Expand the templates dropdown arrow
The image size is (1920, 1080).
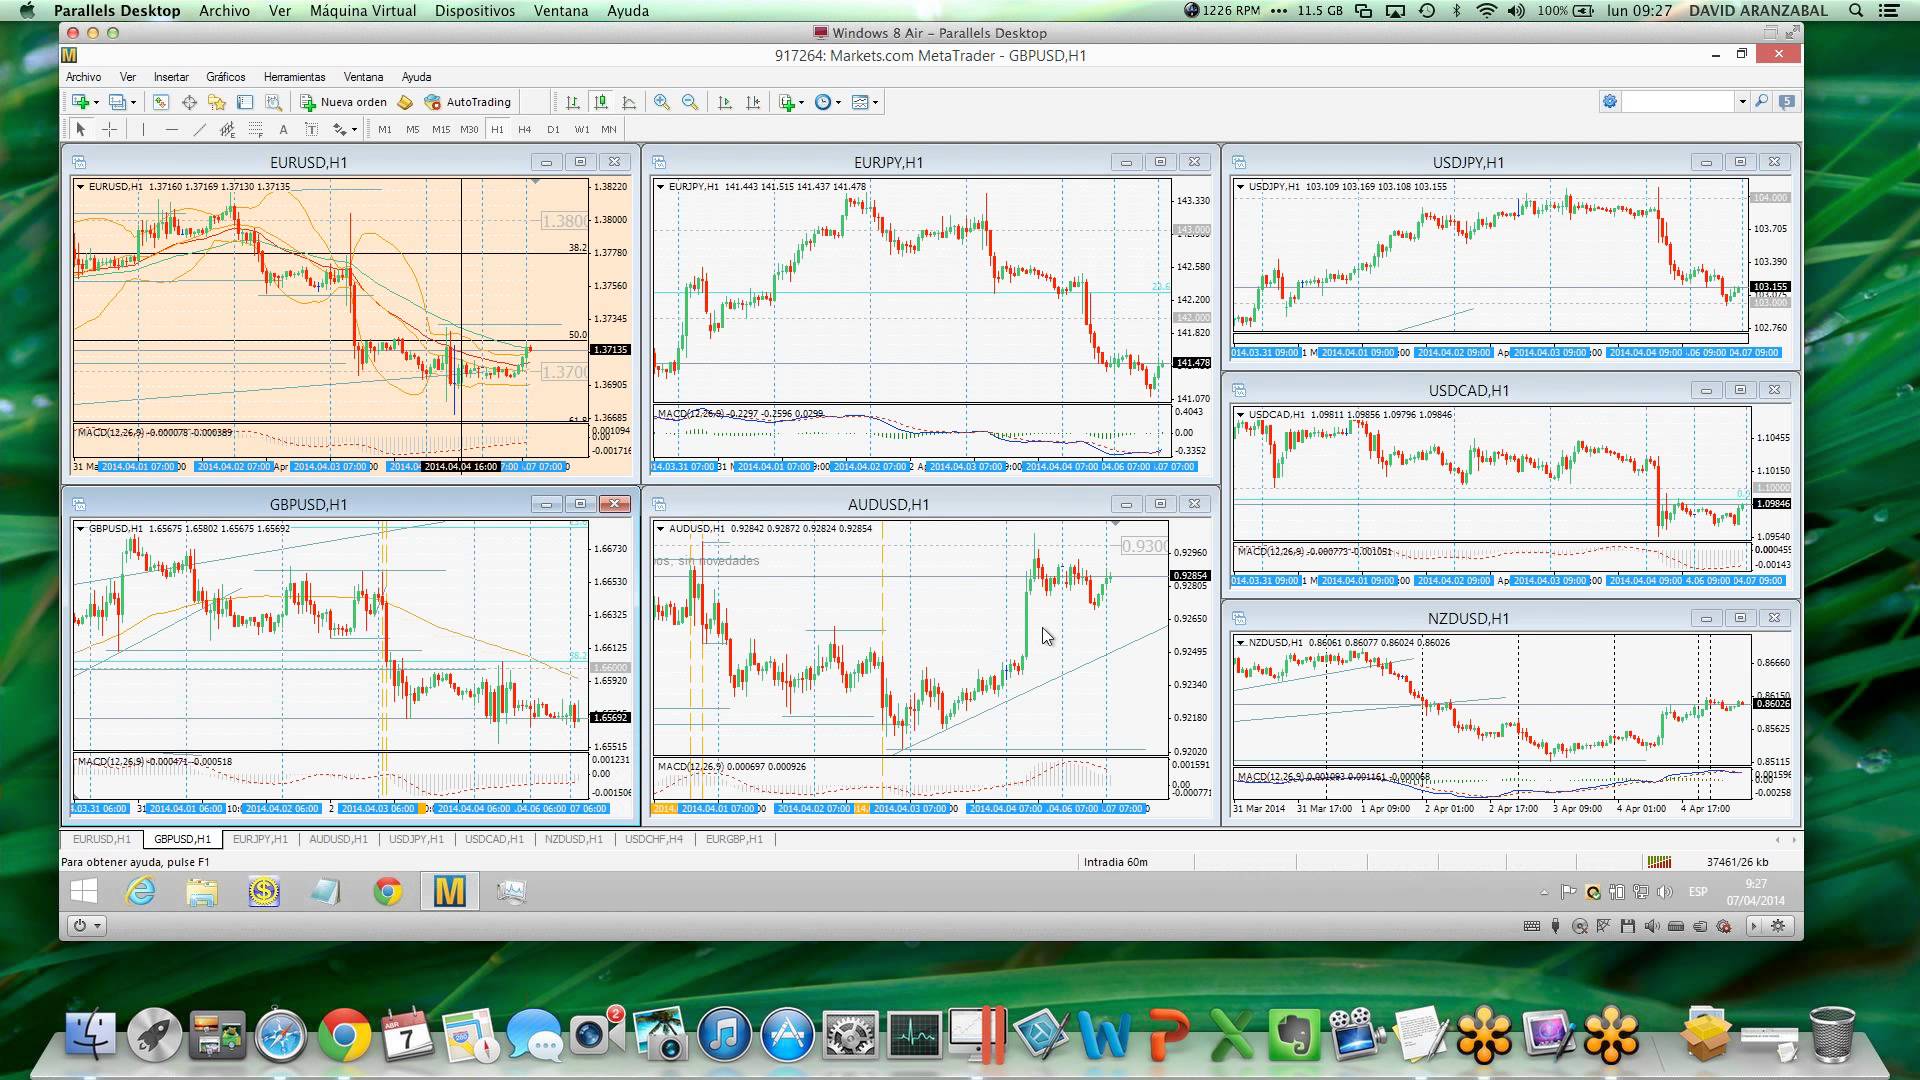pyautogui.click(x=875, y=102)
